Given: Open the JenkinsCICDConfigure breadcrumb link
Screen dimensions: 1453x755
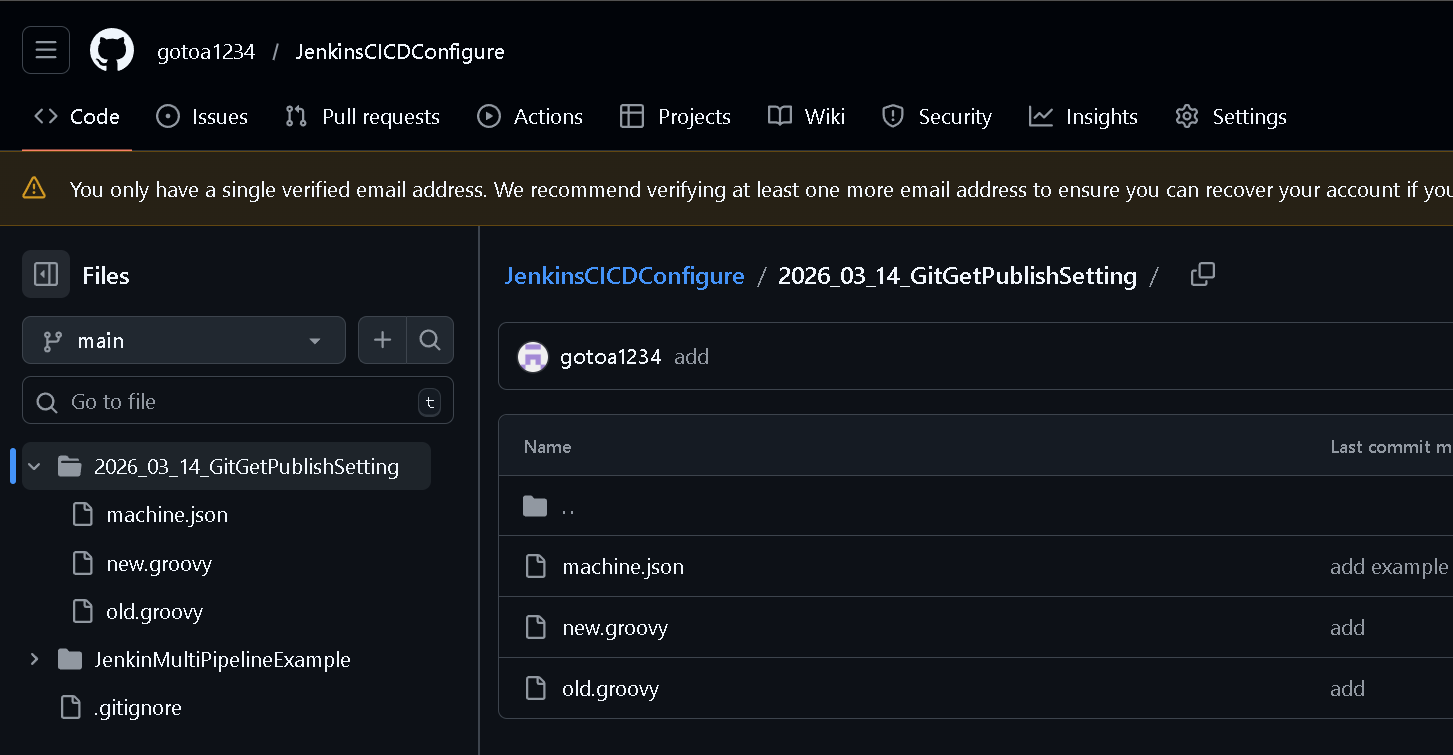Looking at the screenshot, I should tap(624, 276).
